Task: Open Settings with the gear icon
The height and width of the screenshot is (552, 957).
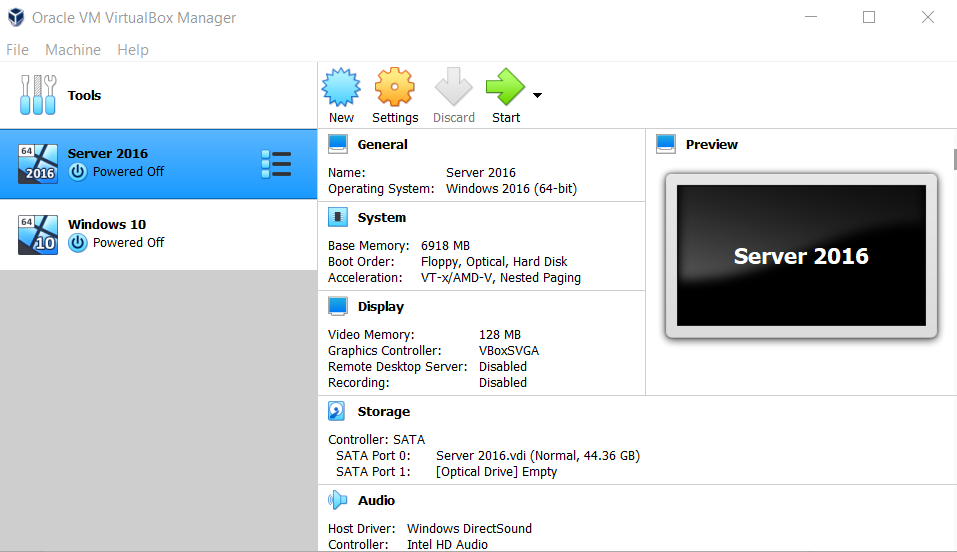Action: pyautogui.click(x=395, y=87)
